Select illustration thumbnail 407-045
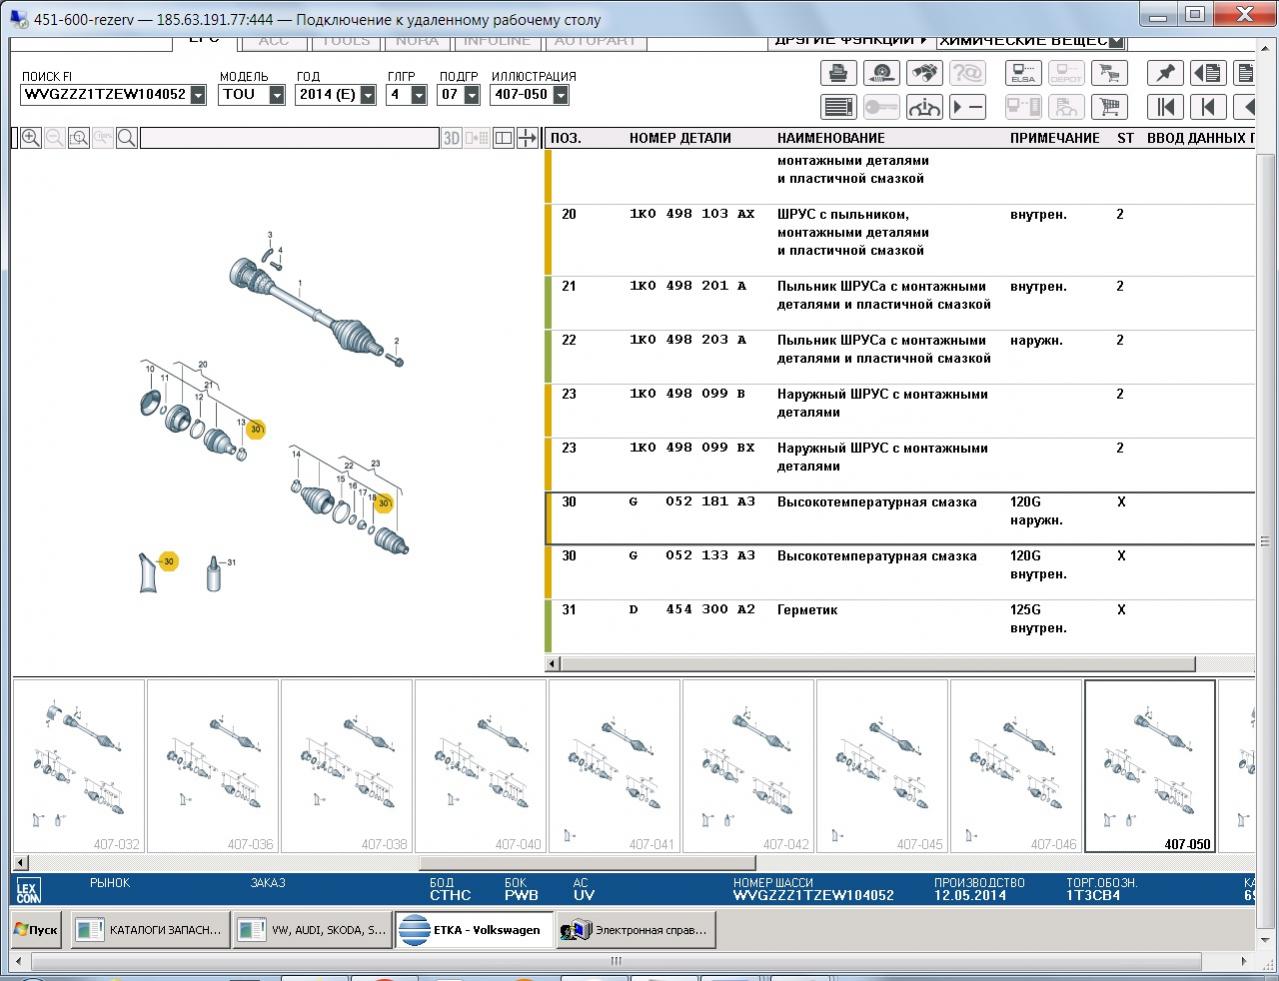Viewport: 1279px width, 981px height. click(883, 766)
